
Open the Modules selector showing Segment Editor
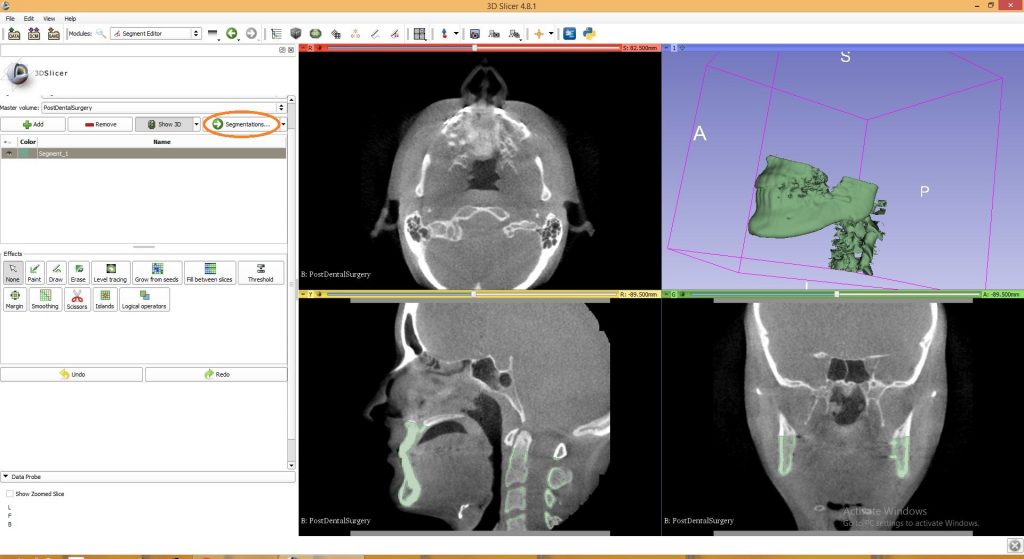(155, 33)
